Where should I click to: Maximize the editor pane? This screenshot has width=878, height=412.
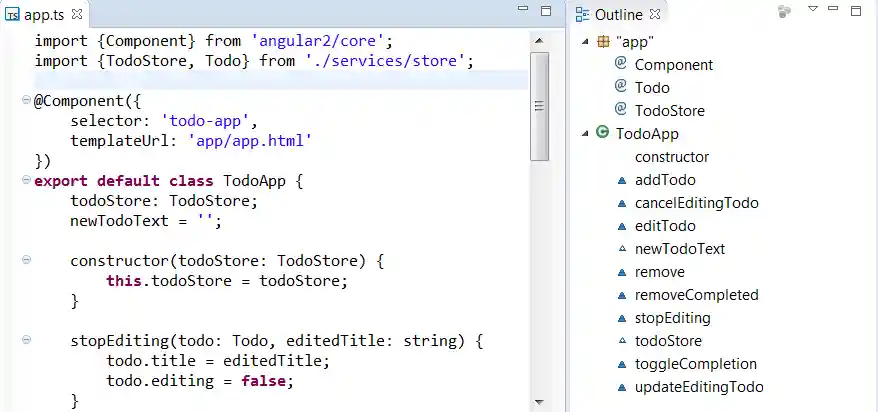coord(546,11)
